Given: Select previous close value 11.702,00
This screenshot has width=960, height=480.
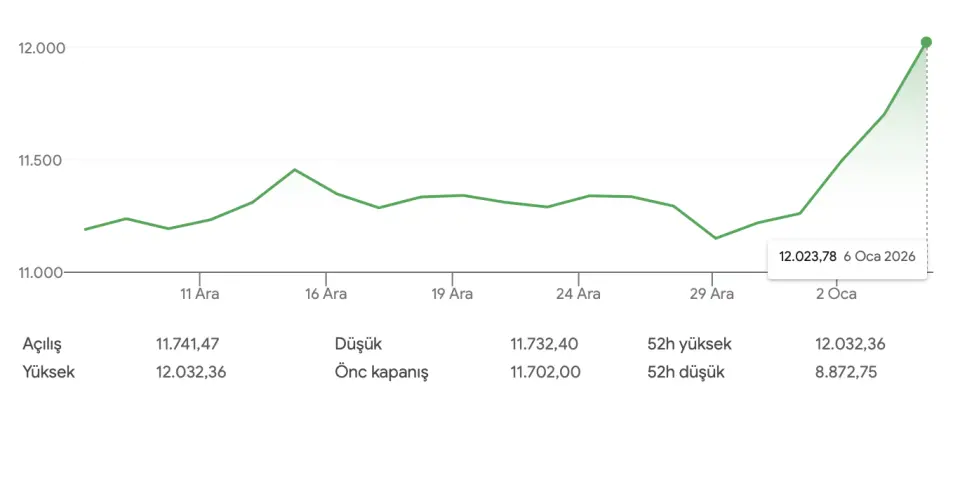Looking at the screenshot, I should [544, 372].
